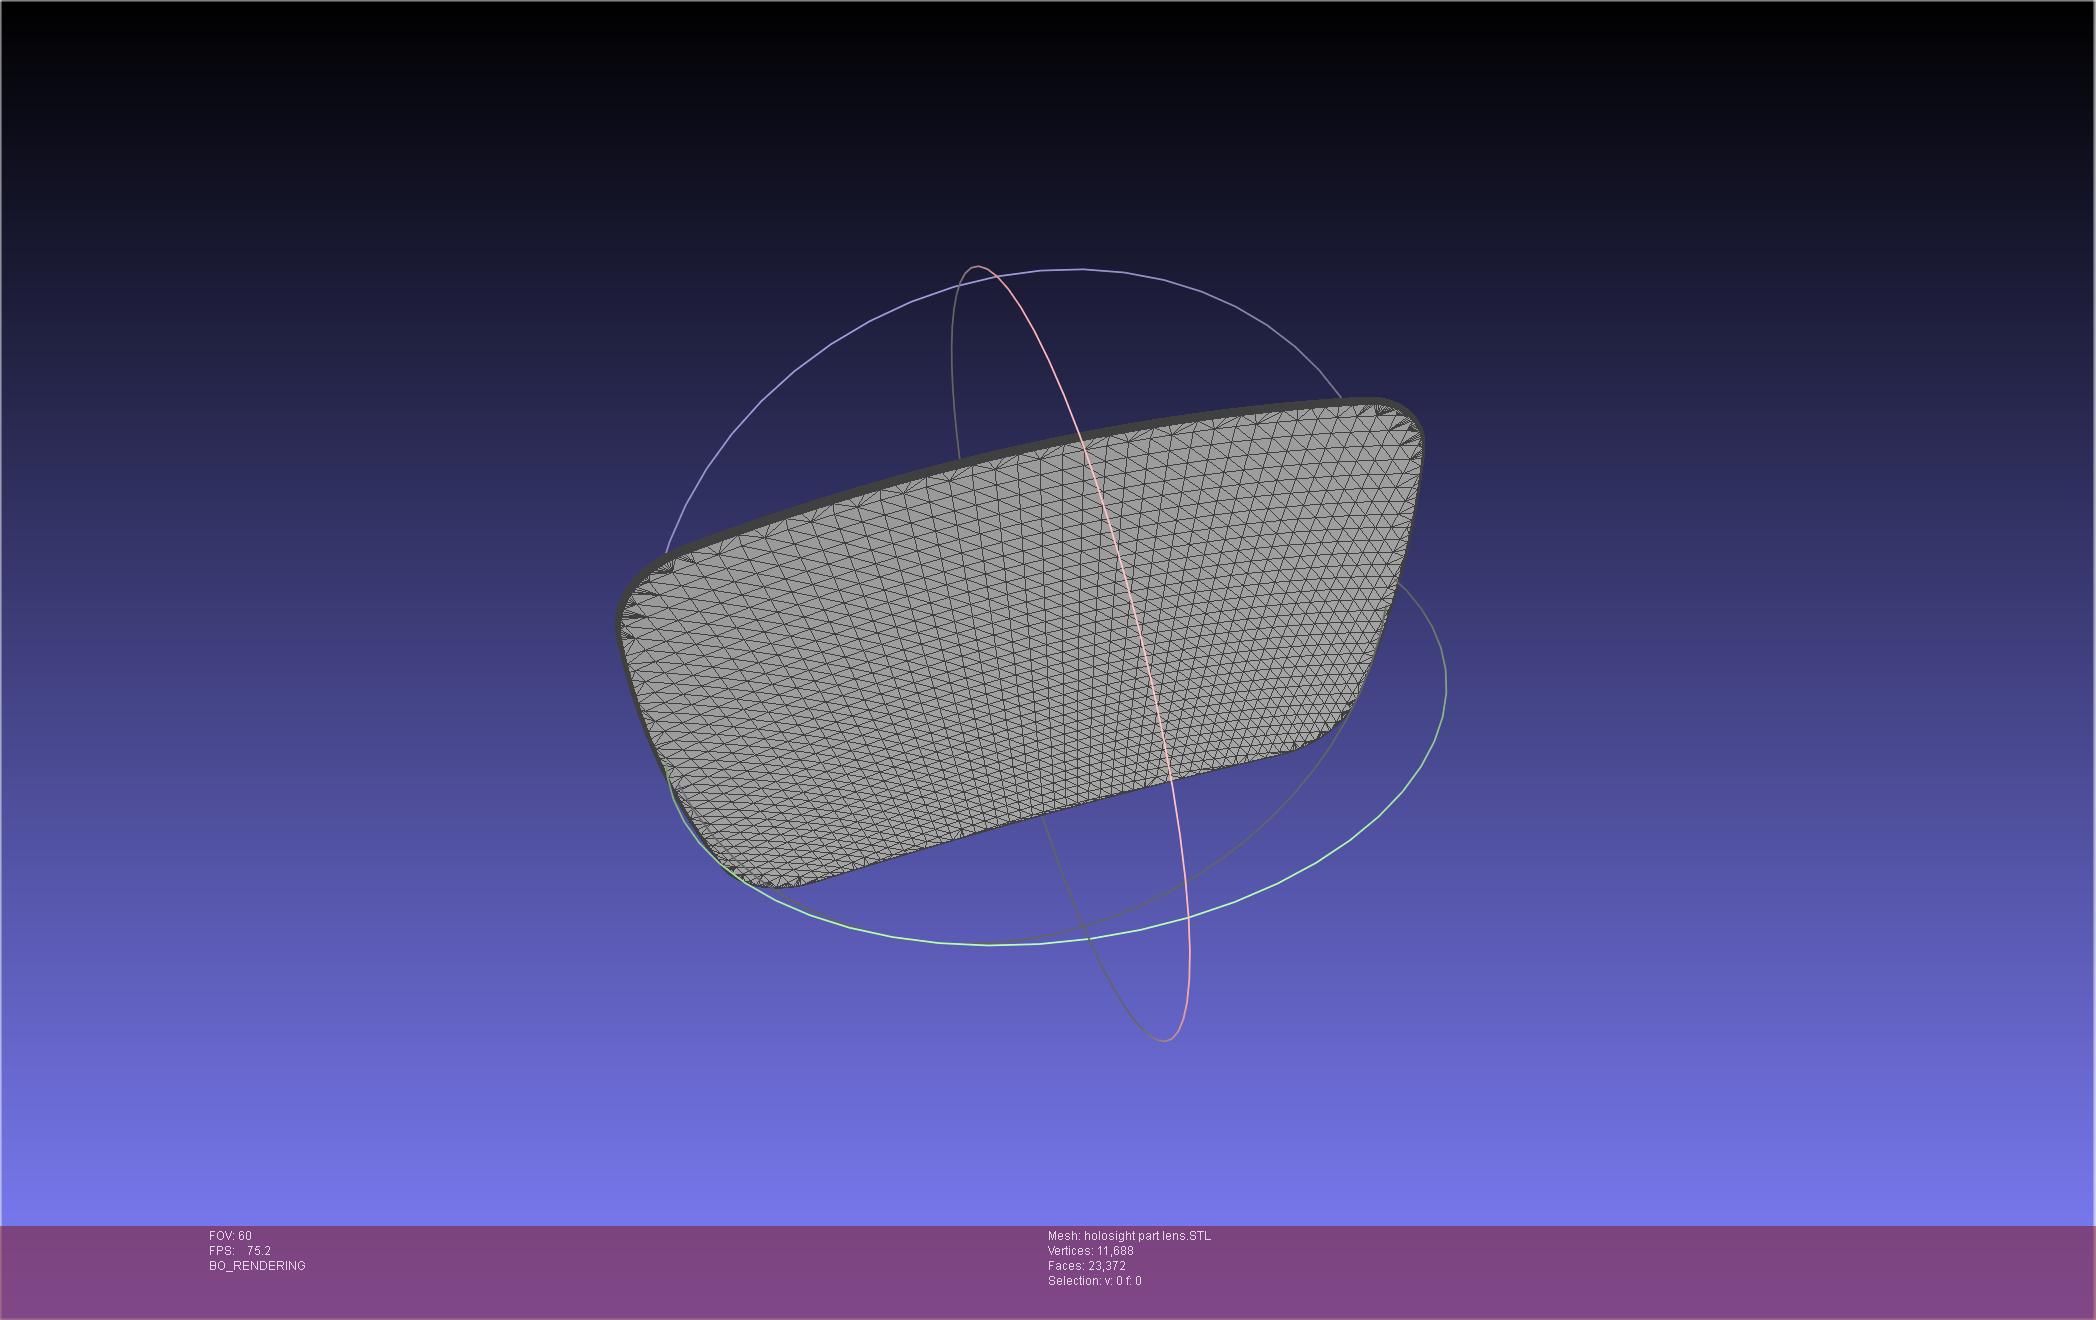
Task: Click the top of the pink ring
Action: click(x=978, y=267)
